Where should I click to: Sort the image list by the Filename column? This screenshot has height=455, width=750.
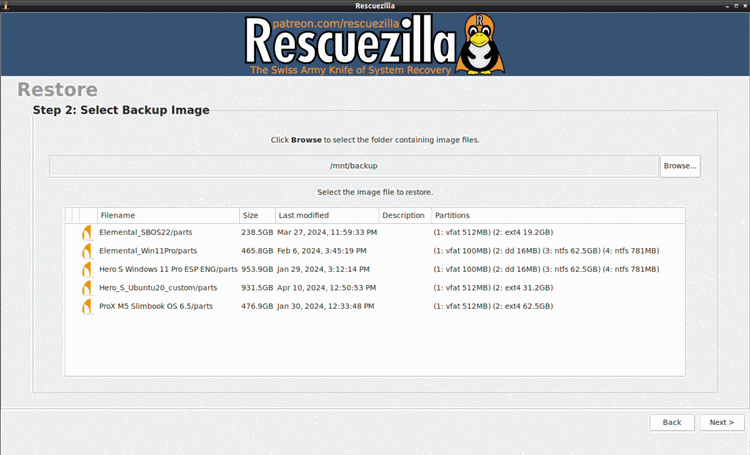167,215
